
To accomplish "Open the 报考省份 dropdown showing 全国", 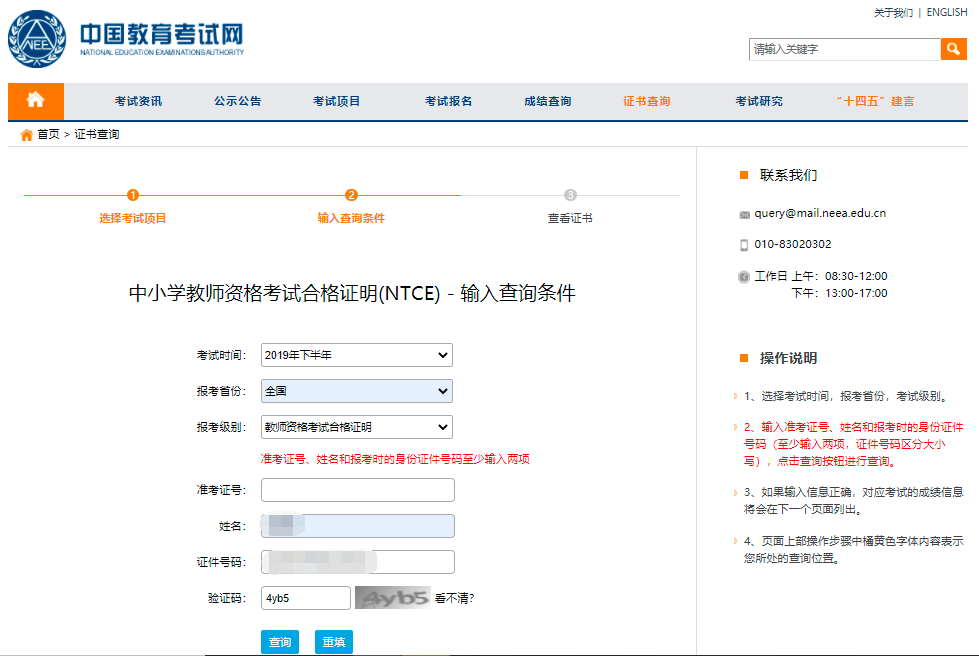I will tap(356, 390).
